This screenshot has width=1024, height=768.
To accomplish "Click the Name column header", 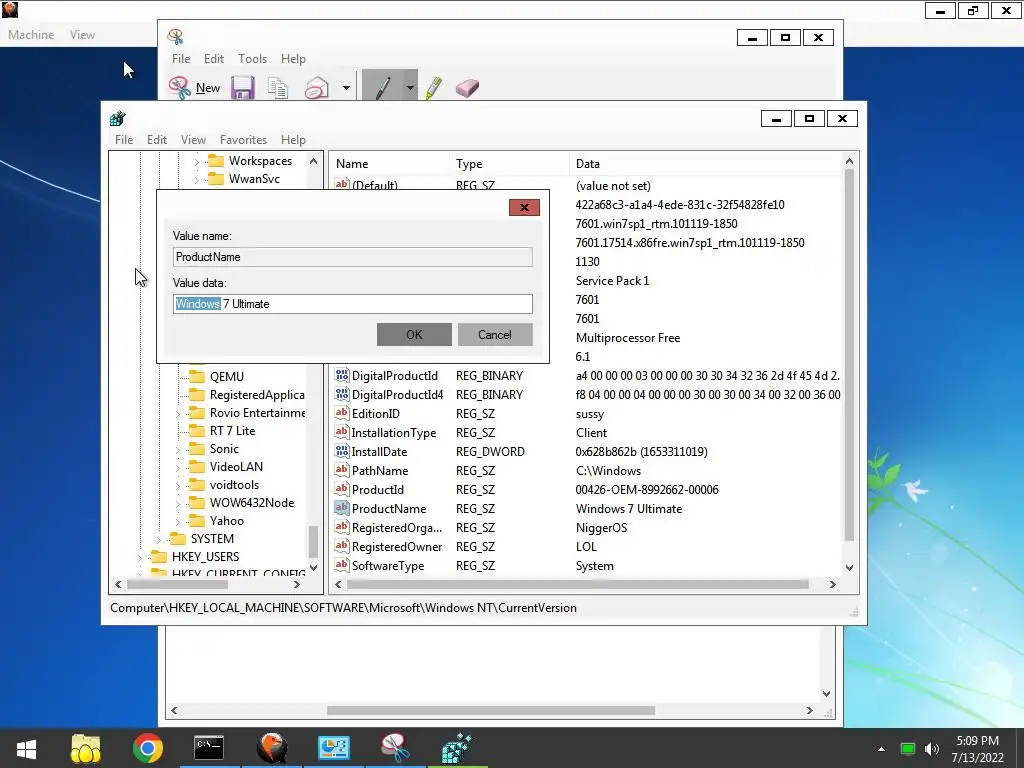I will 389,164.
